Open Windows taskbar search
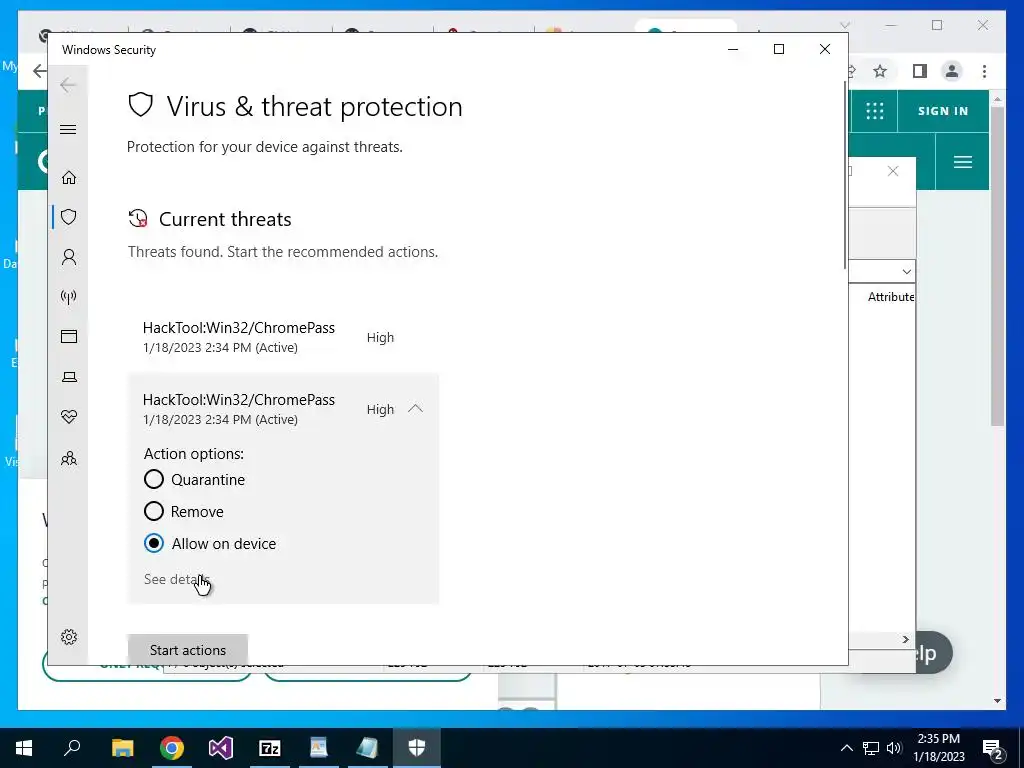Image resolution: width=1024 pixels, height=768 pixels. (72, 748)
